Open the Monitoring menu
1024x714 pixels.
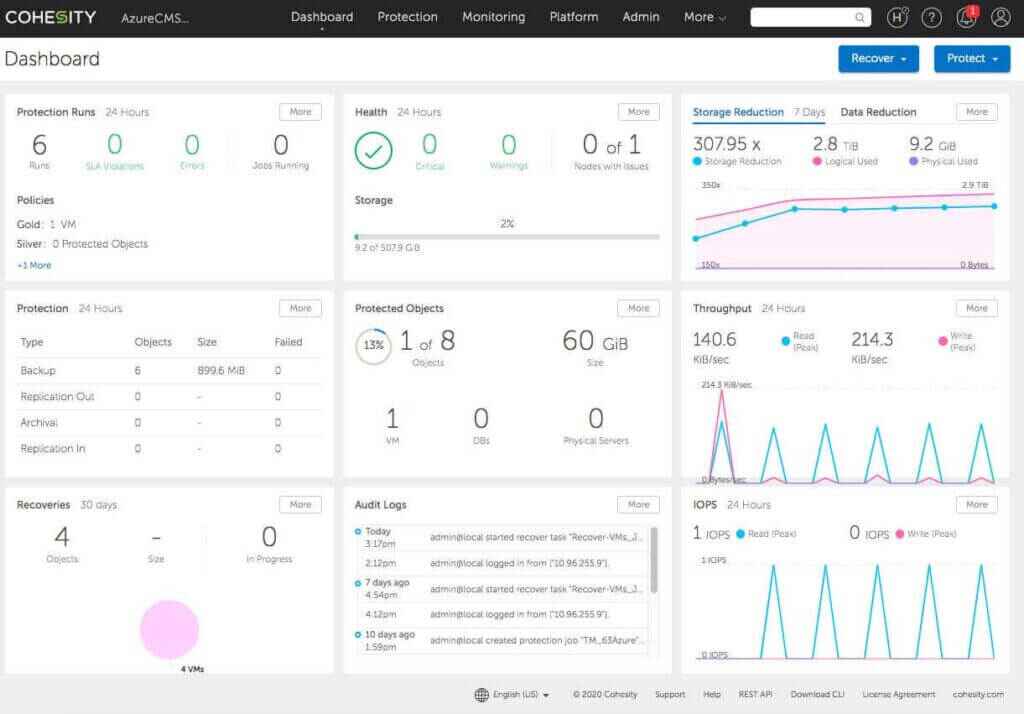(493, 17)
